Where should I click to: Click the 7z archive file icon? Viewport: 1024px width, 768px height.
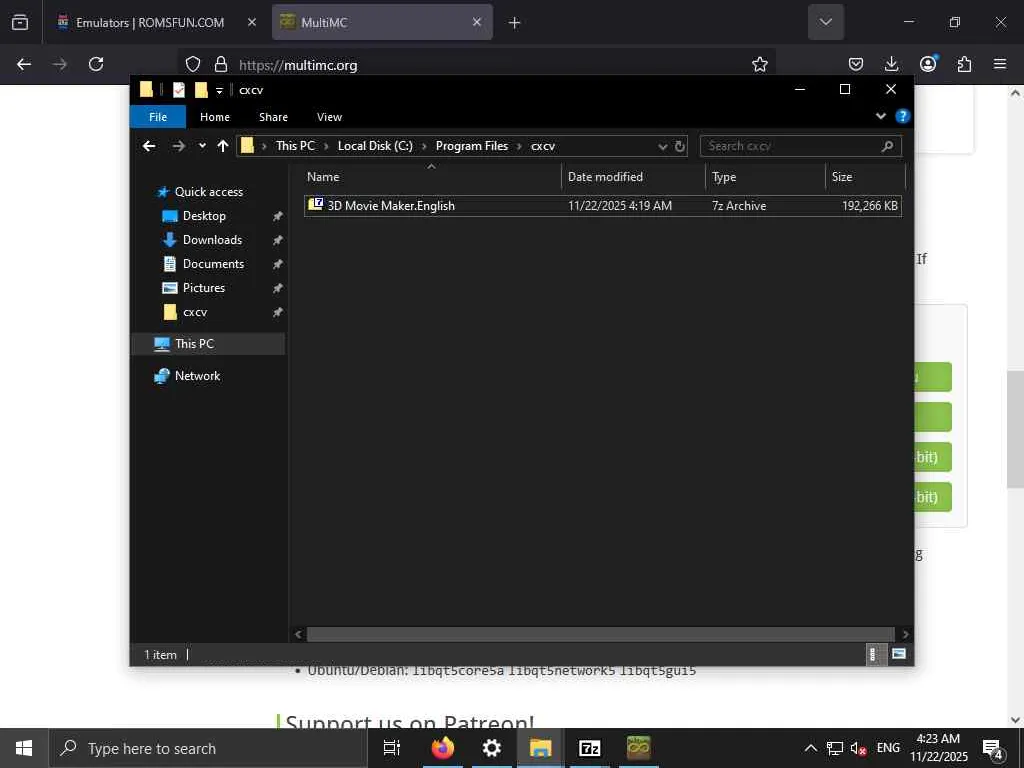[315, 204]
